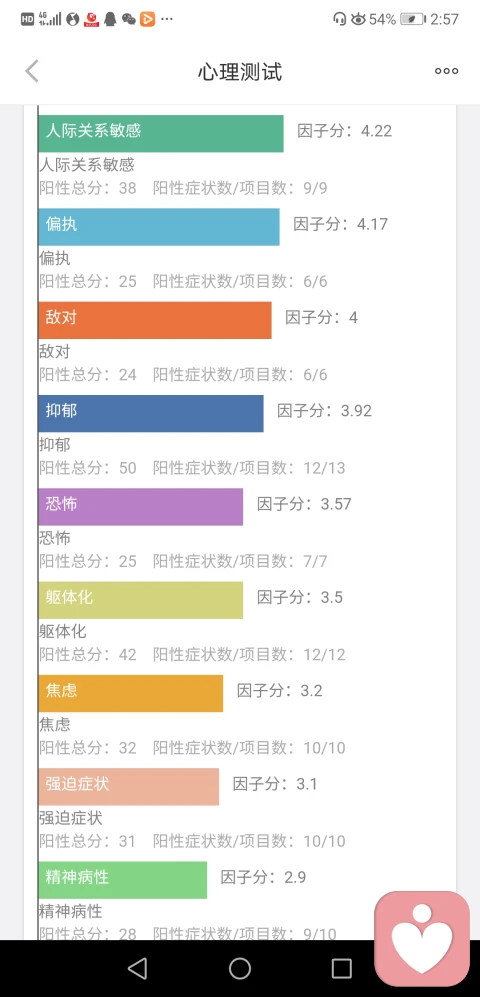
Task: Tap the headphone status icon
Action: [x=339, y=19]
